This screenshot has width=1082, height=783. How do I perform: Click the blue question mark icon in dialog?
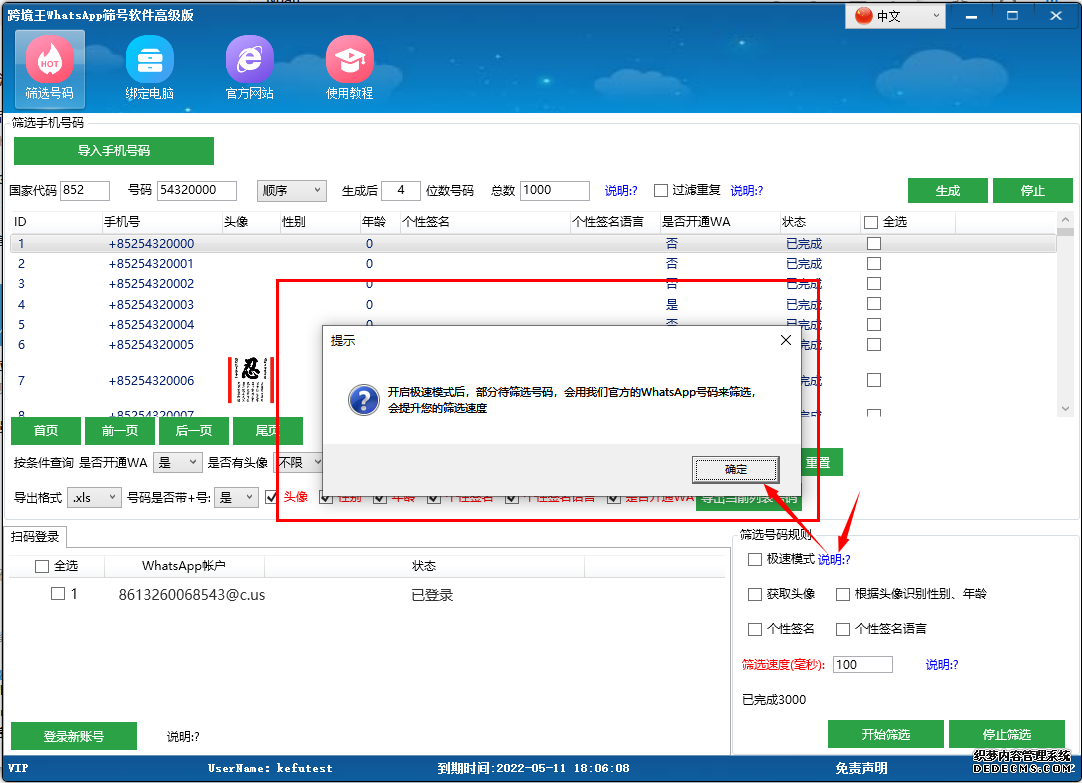pyautogui.click(x=364, y=400)
